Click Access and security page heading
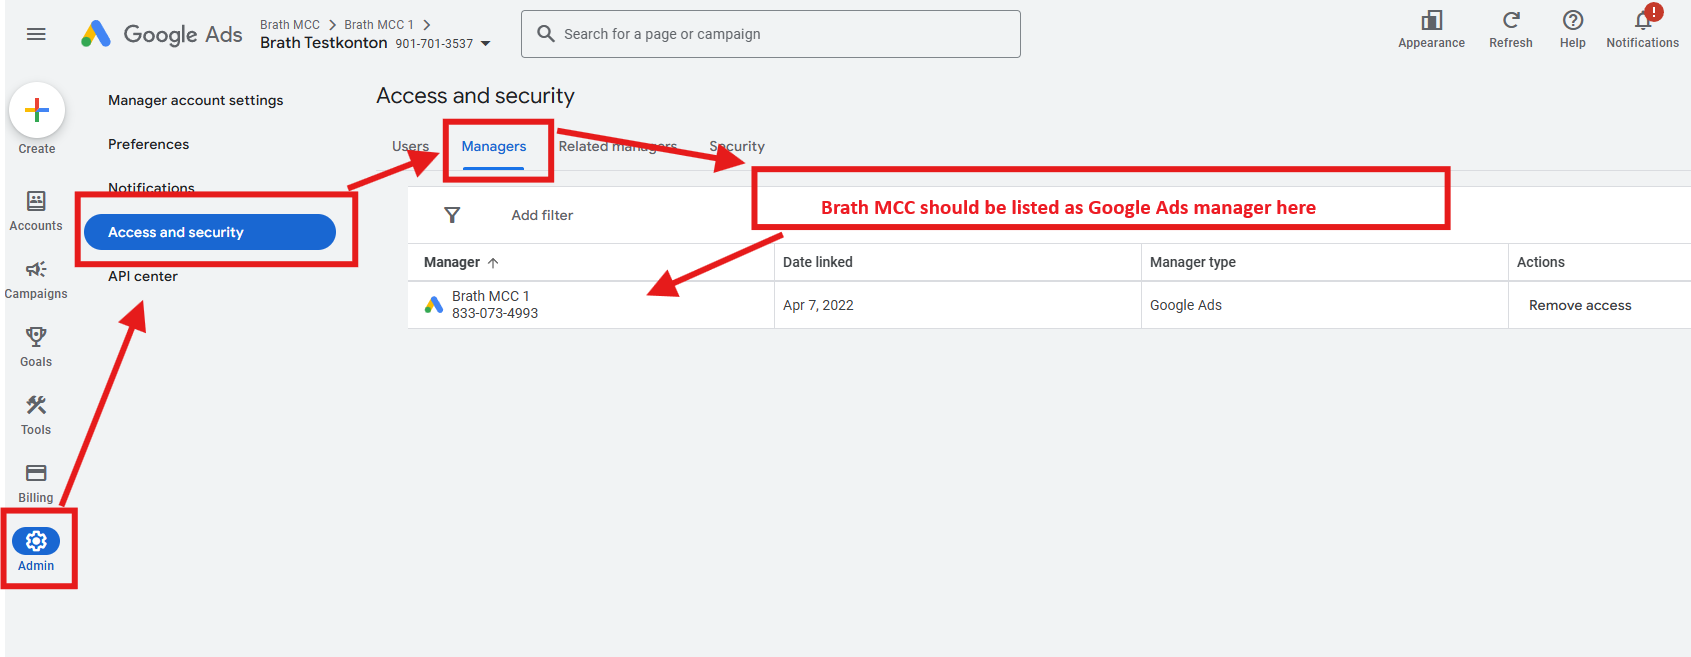The height and width of the screenshot is (657, 1691). point(476,96)
